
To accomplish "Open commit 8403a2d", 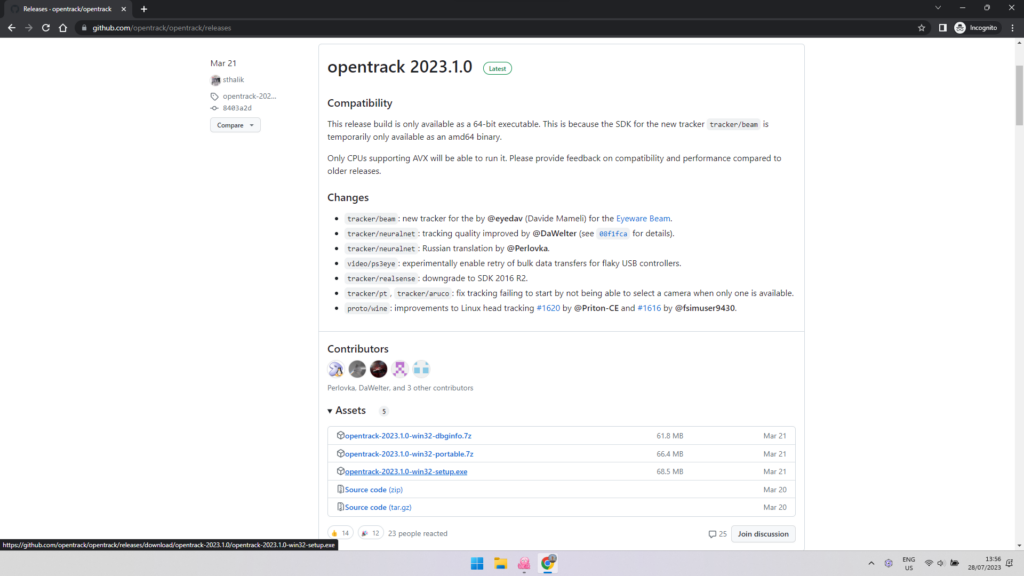I will click(236, 108).
